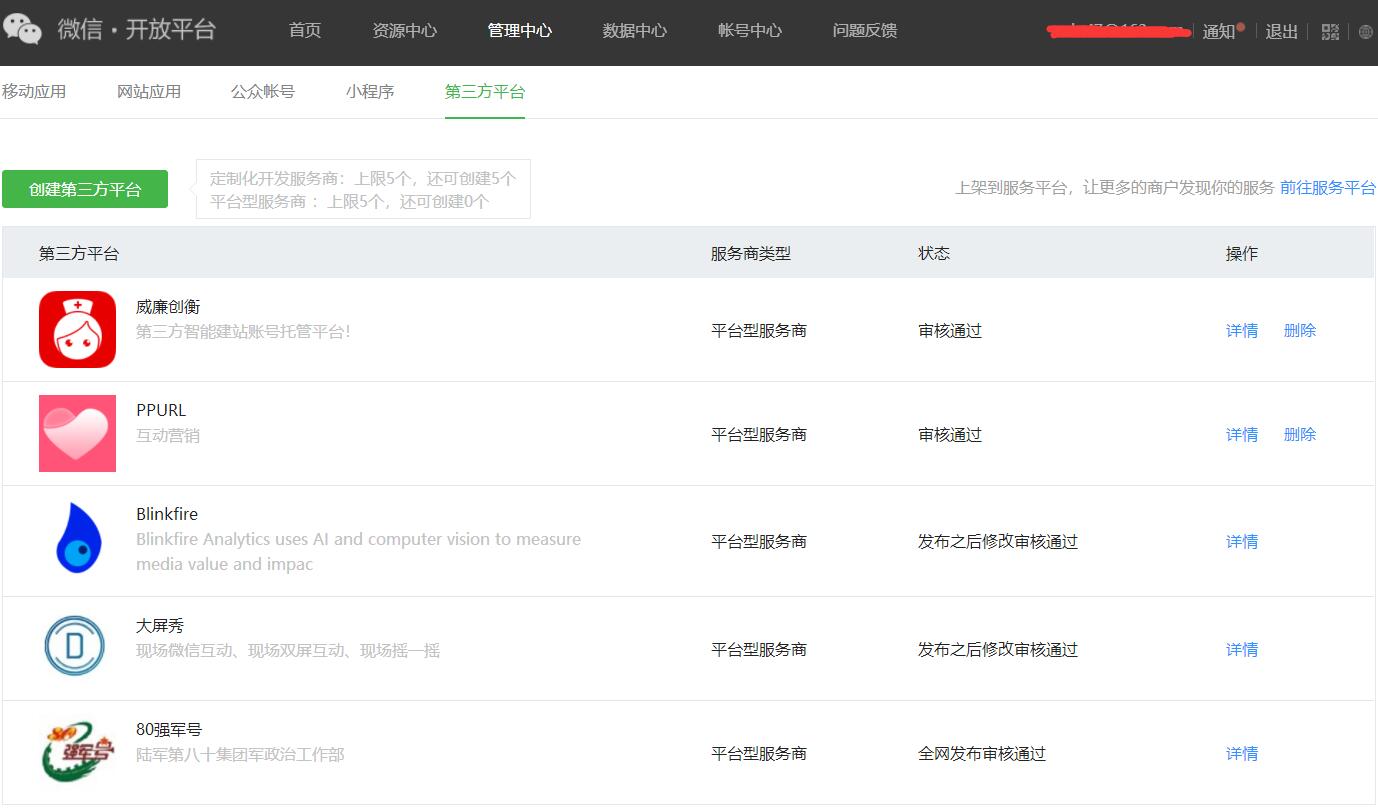Image resolution: width=1378 pixels, height=812 pixels.
Task: Click the WeChat logo icon
Action: [x=23, y=30]
